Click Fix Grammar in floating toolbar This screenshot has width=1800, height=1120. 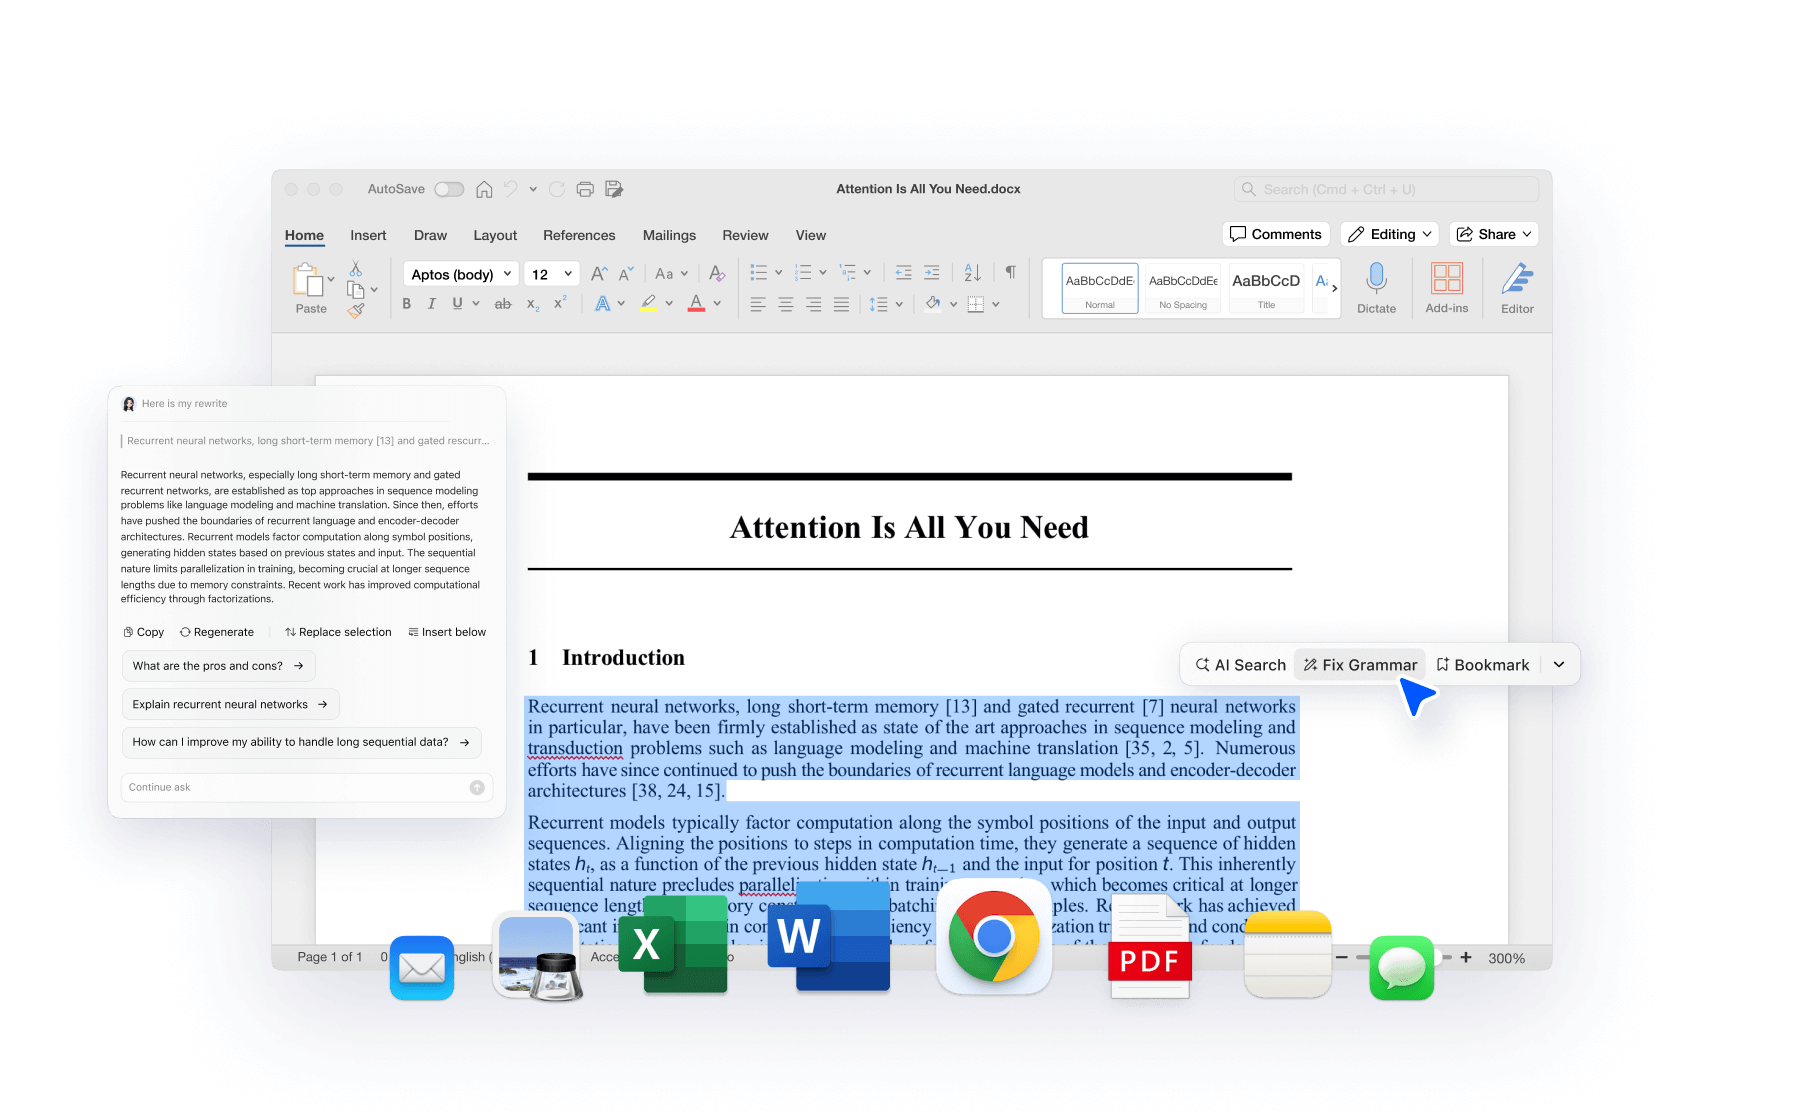1360,665
